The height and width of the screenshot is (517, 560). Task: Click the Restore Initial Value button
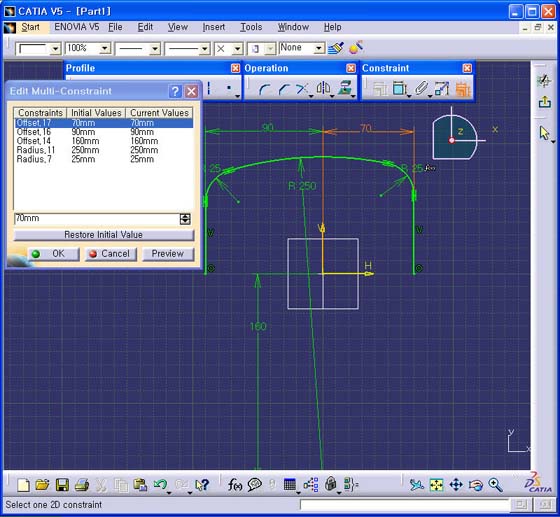pos(104,235)
